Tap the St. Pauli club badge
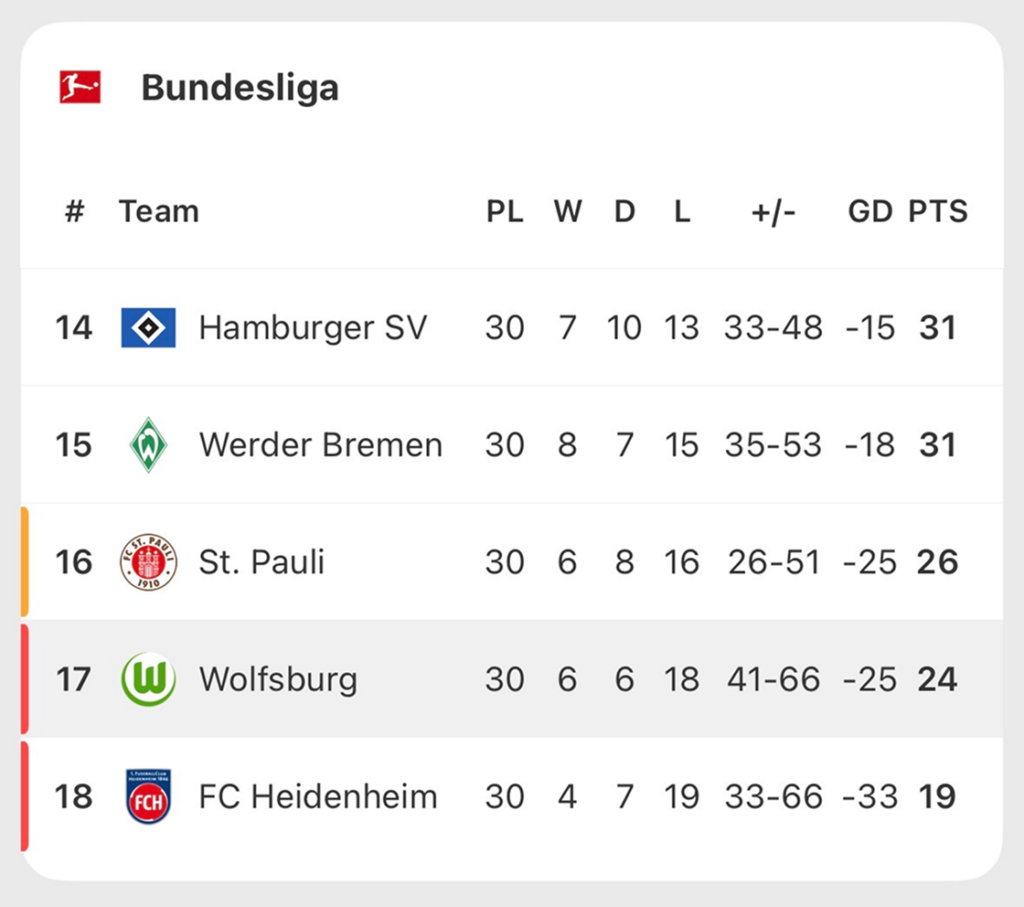The image size is (1024, 907). (x=148, y=562)
